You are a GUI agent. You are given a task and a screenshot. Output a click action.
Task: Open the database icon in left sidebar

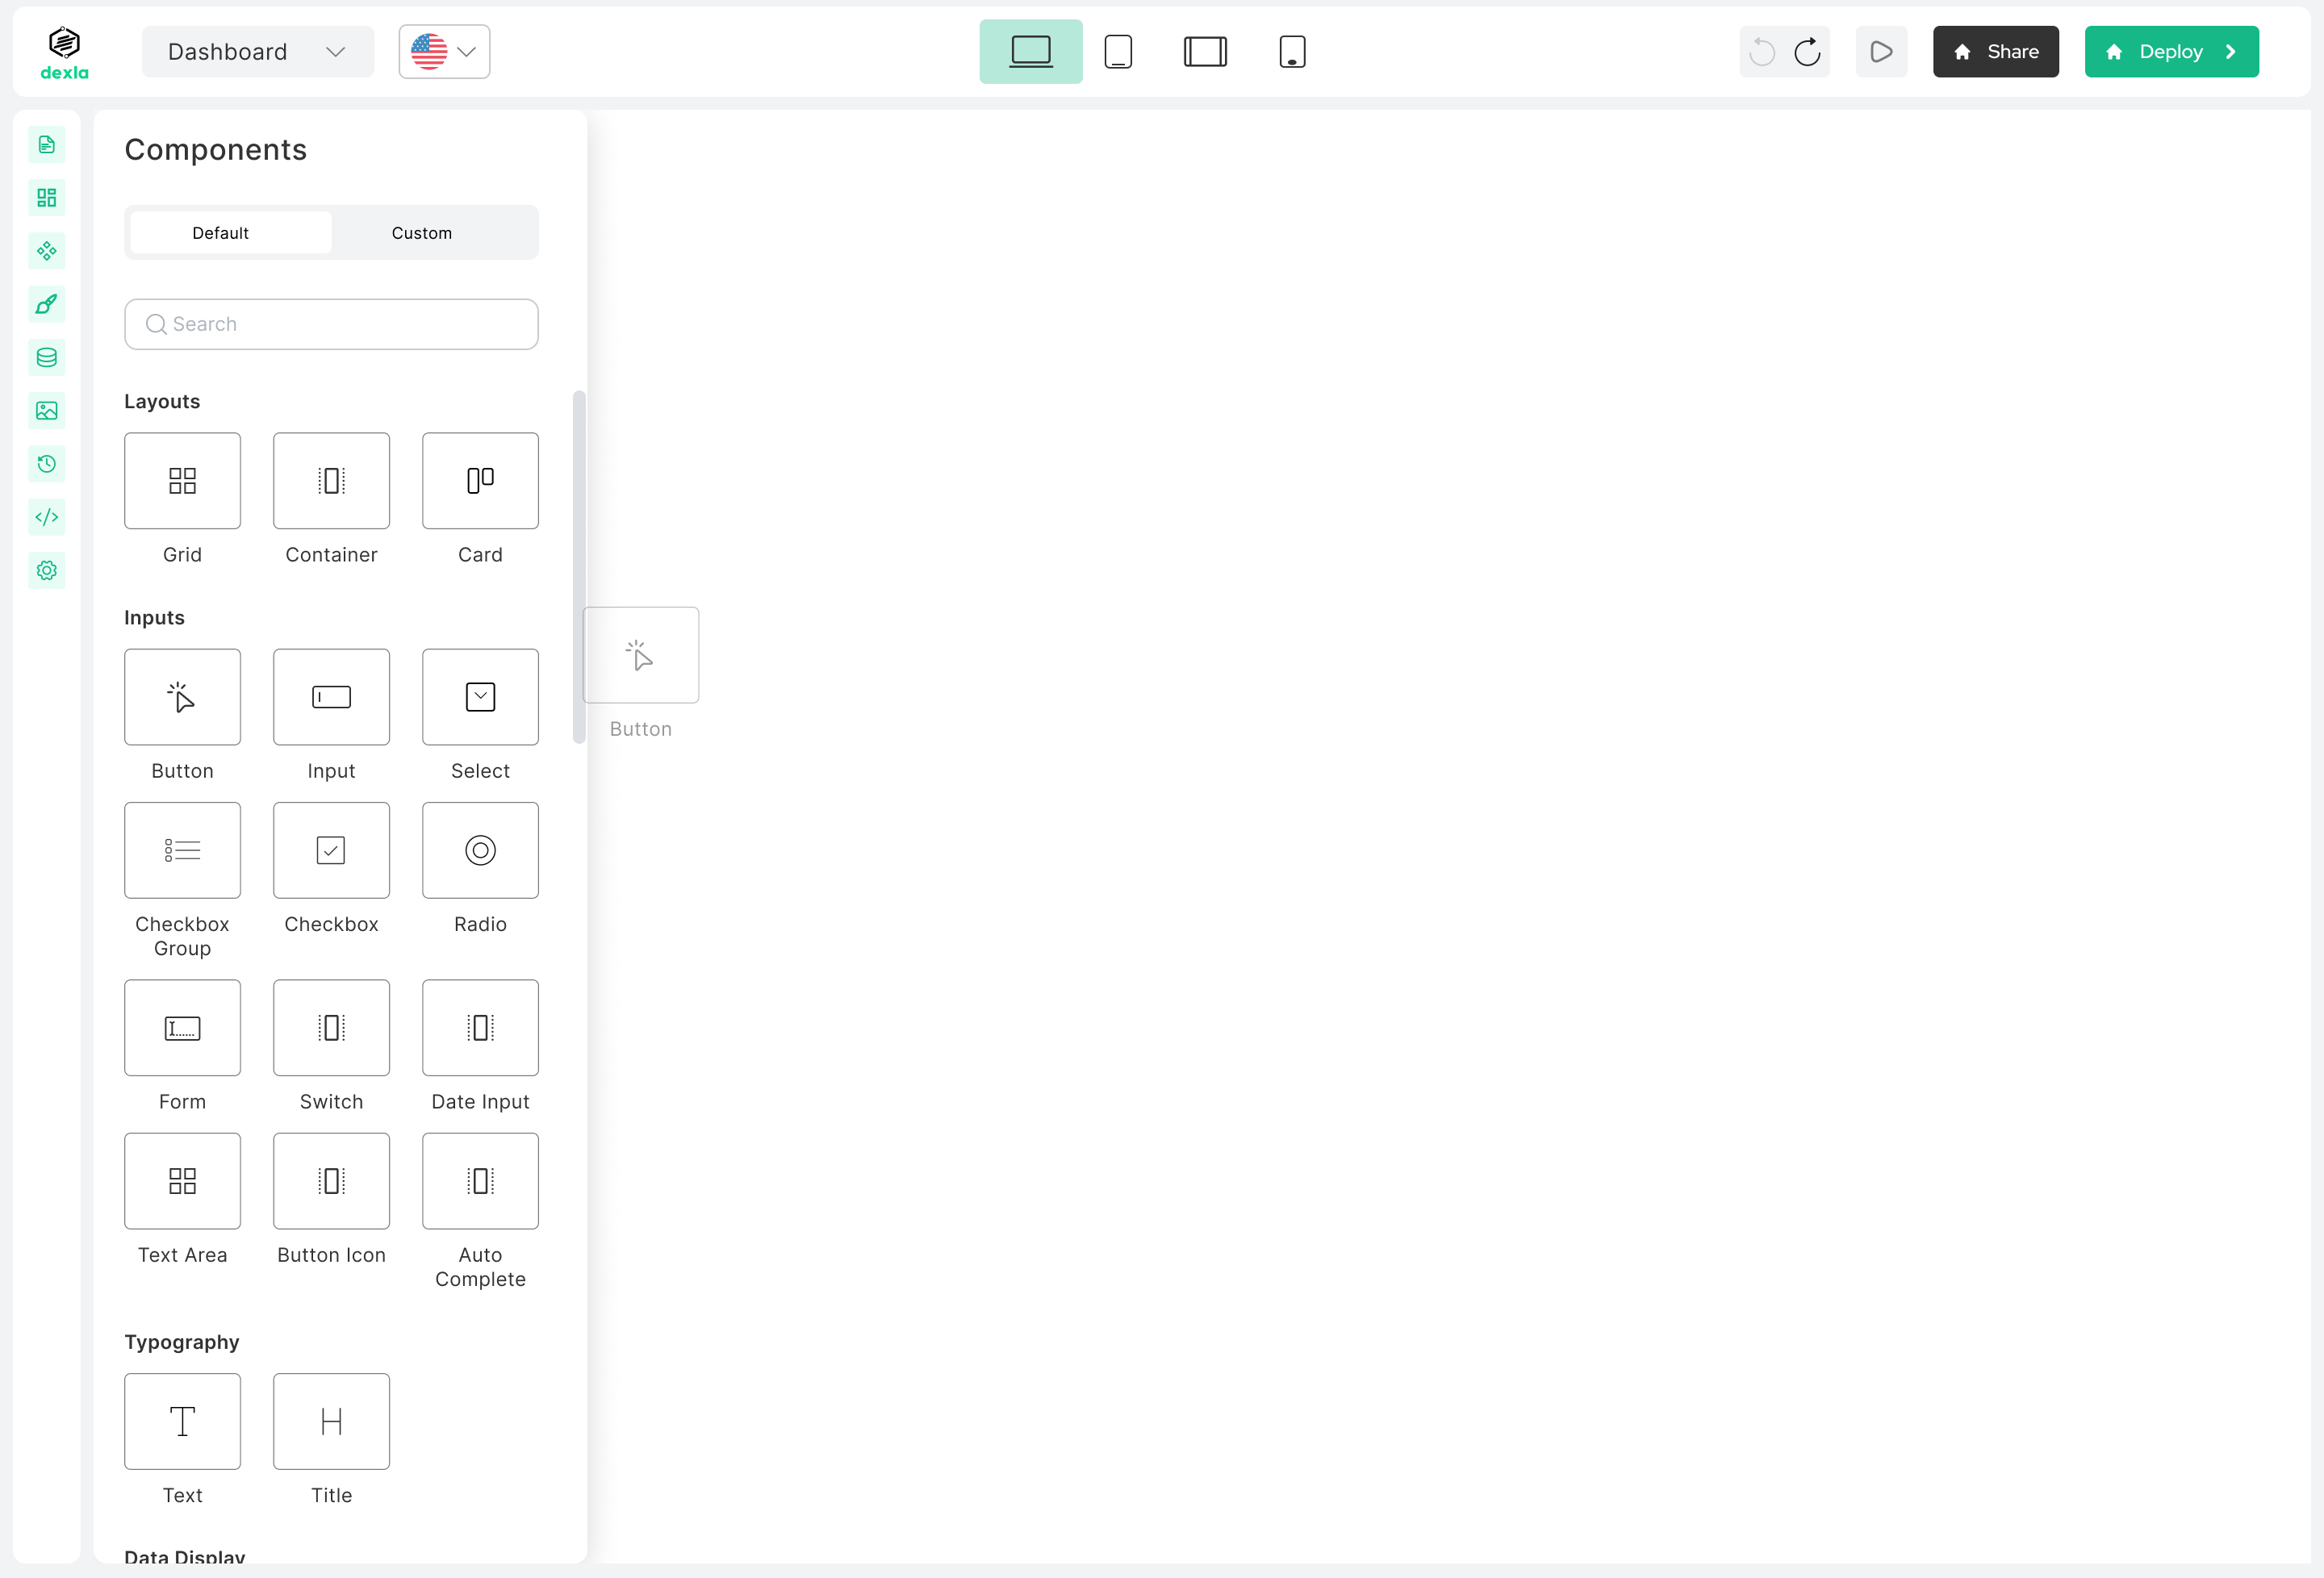[47, 358]
